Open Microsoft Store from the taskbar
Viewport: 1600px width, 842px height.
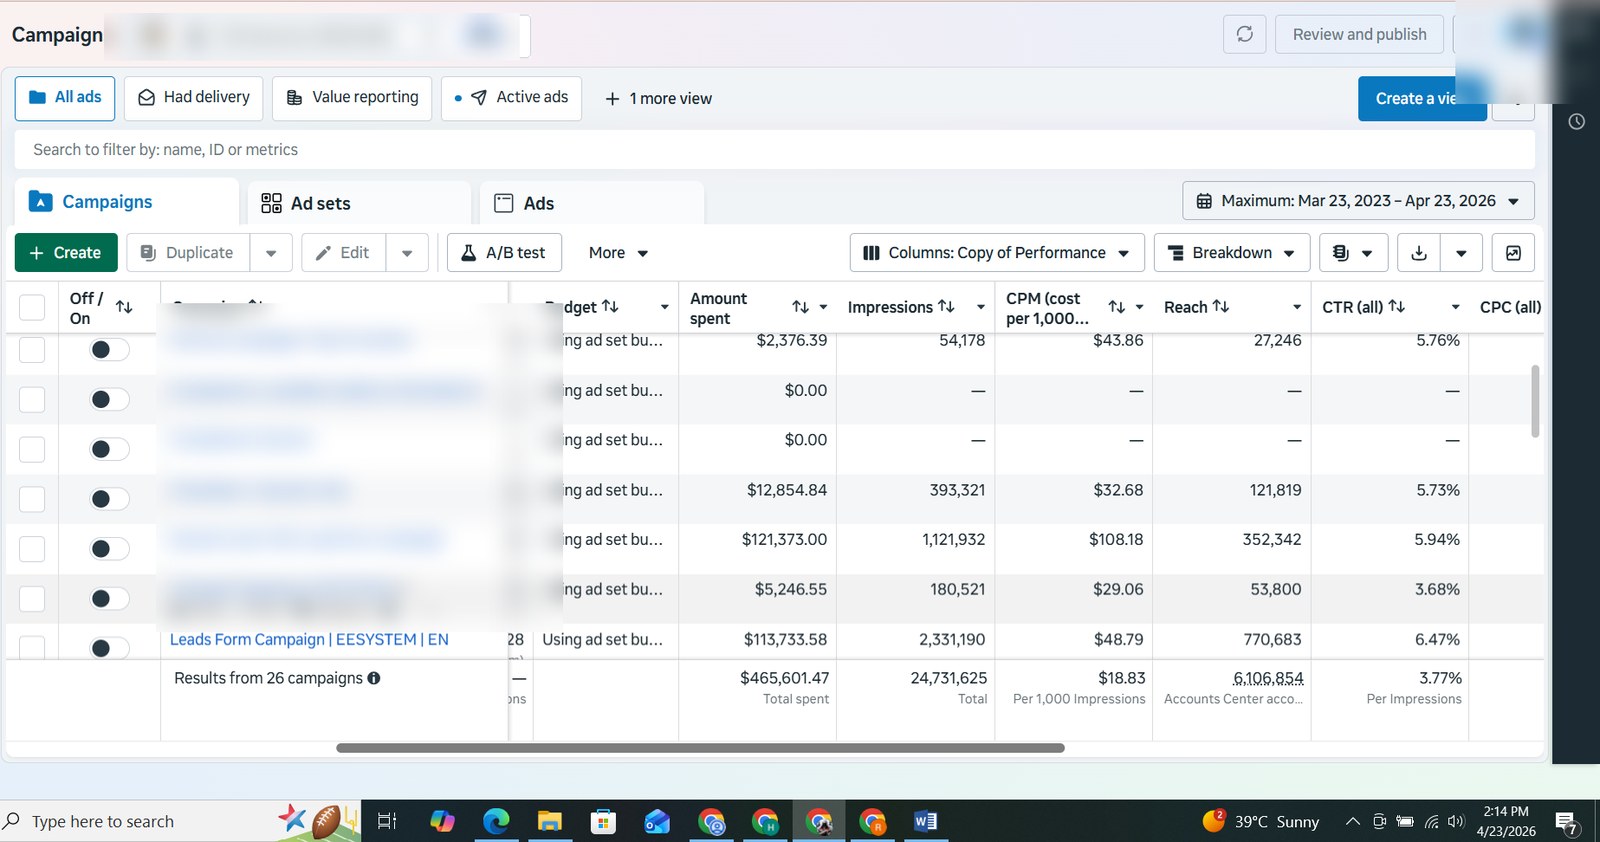(603, 821)
